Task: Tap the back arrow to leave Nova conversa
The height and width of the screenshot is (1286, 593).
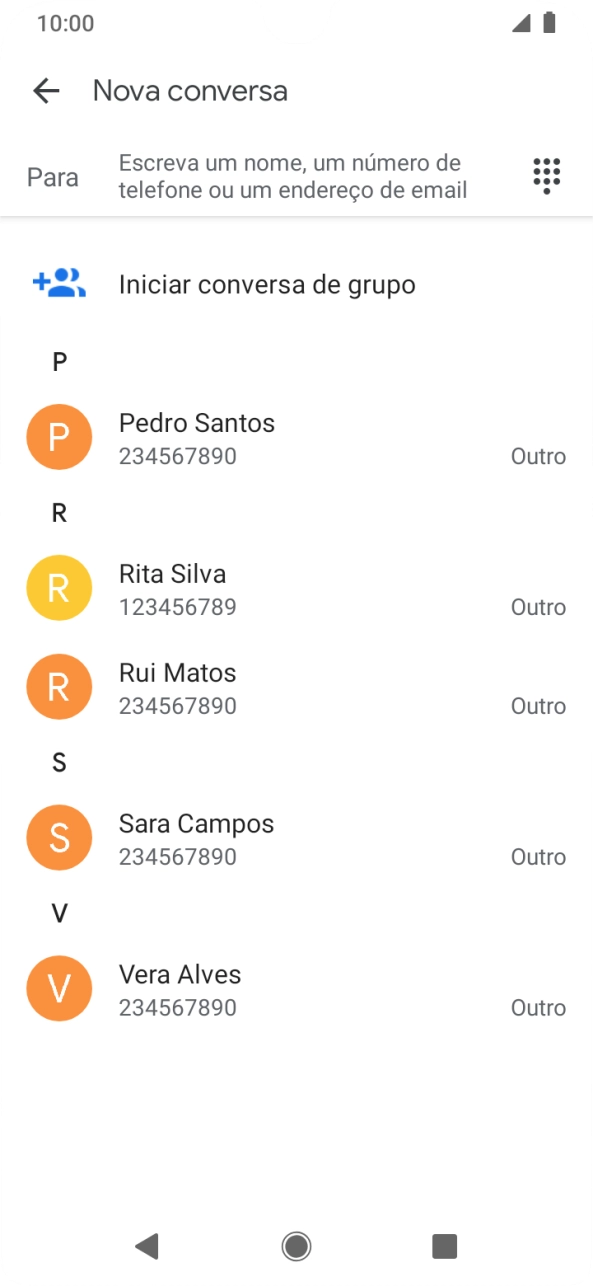Action: 45,90
